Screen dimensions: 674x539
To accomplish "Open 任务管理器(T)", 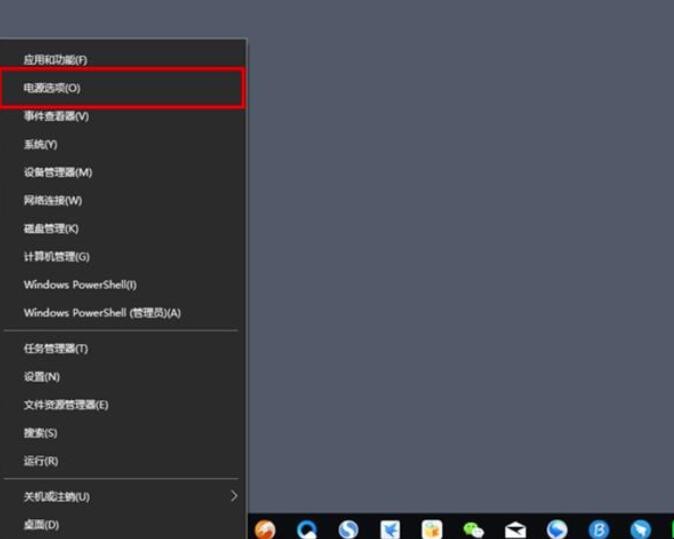I will tap(56, 349).
